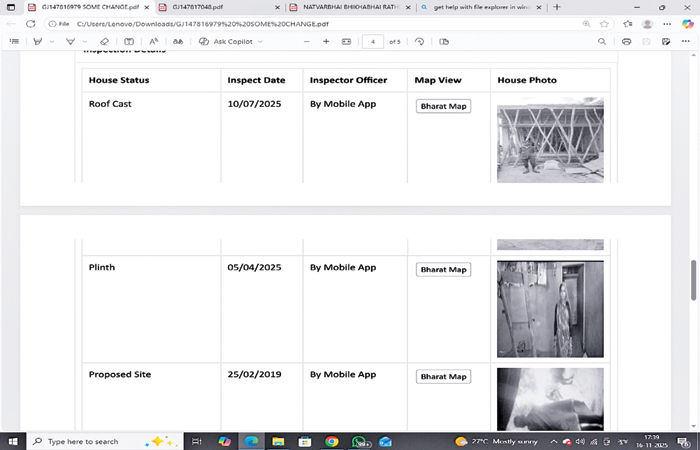
Task: Print the PDF using the printer icon
Action: (626, 42)
